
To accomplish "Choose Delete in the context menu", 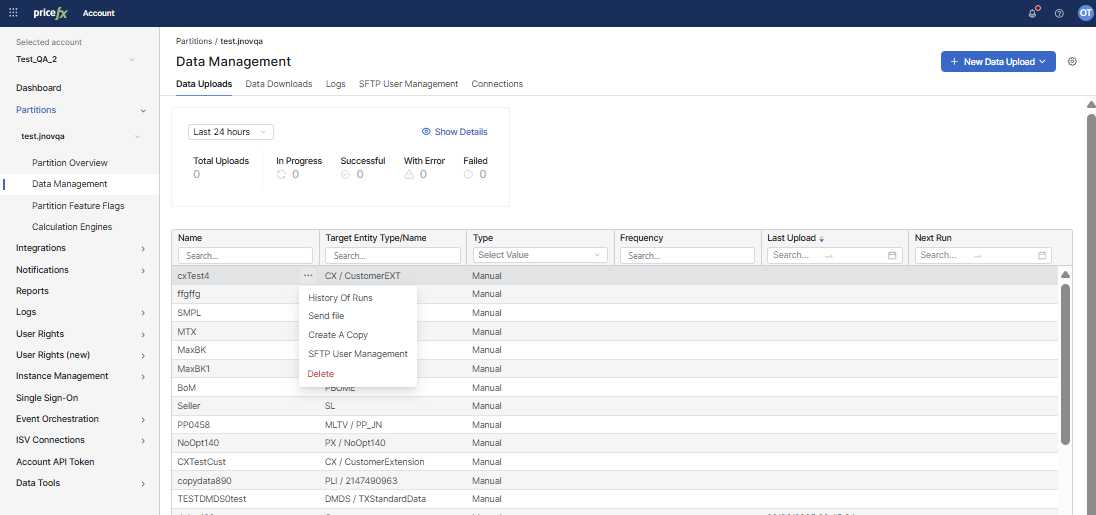I will tap(321, 374).
